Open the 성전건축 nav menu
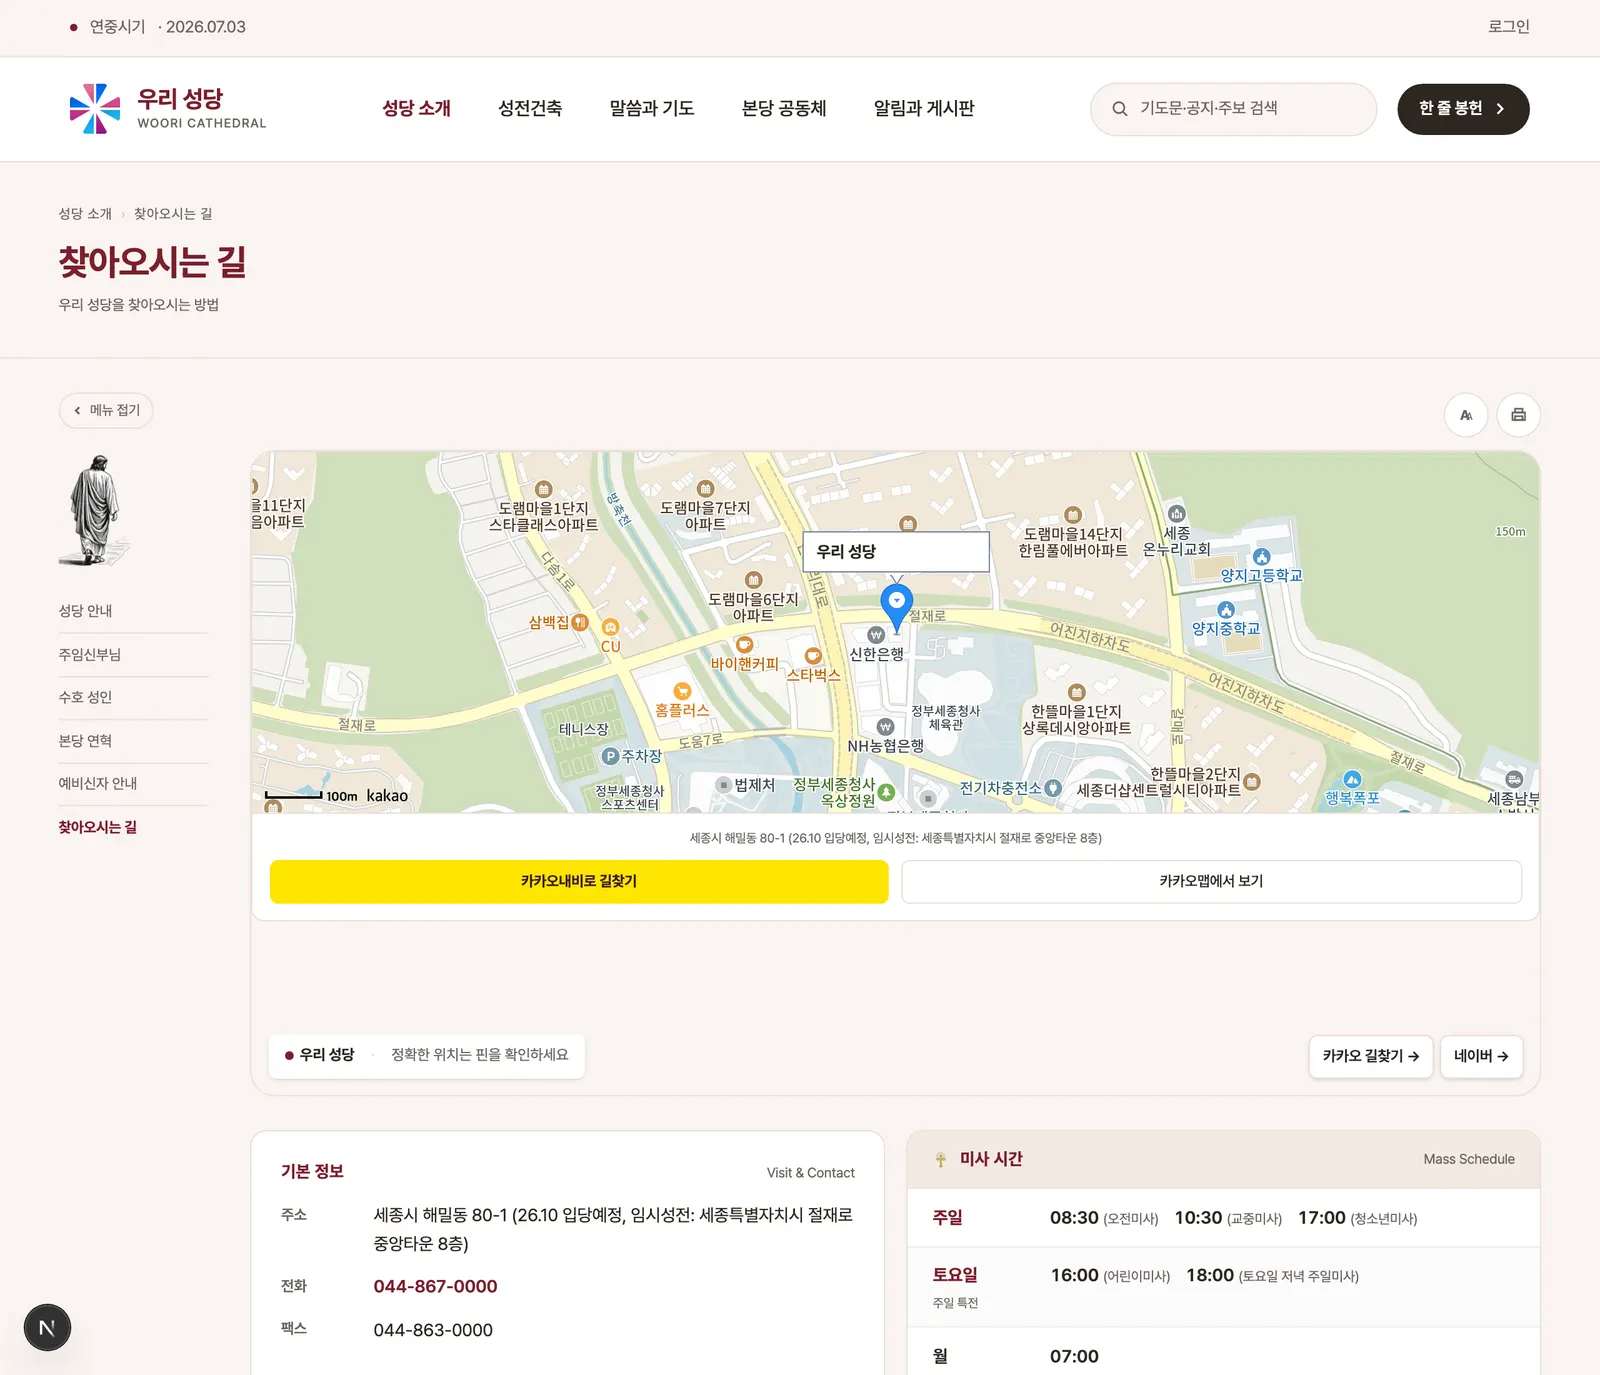The image size is (1600, 1375). [x=530, y=109]
